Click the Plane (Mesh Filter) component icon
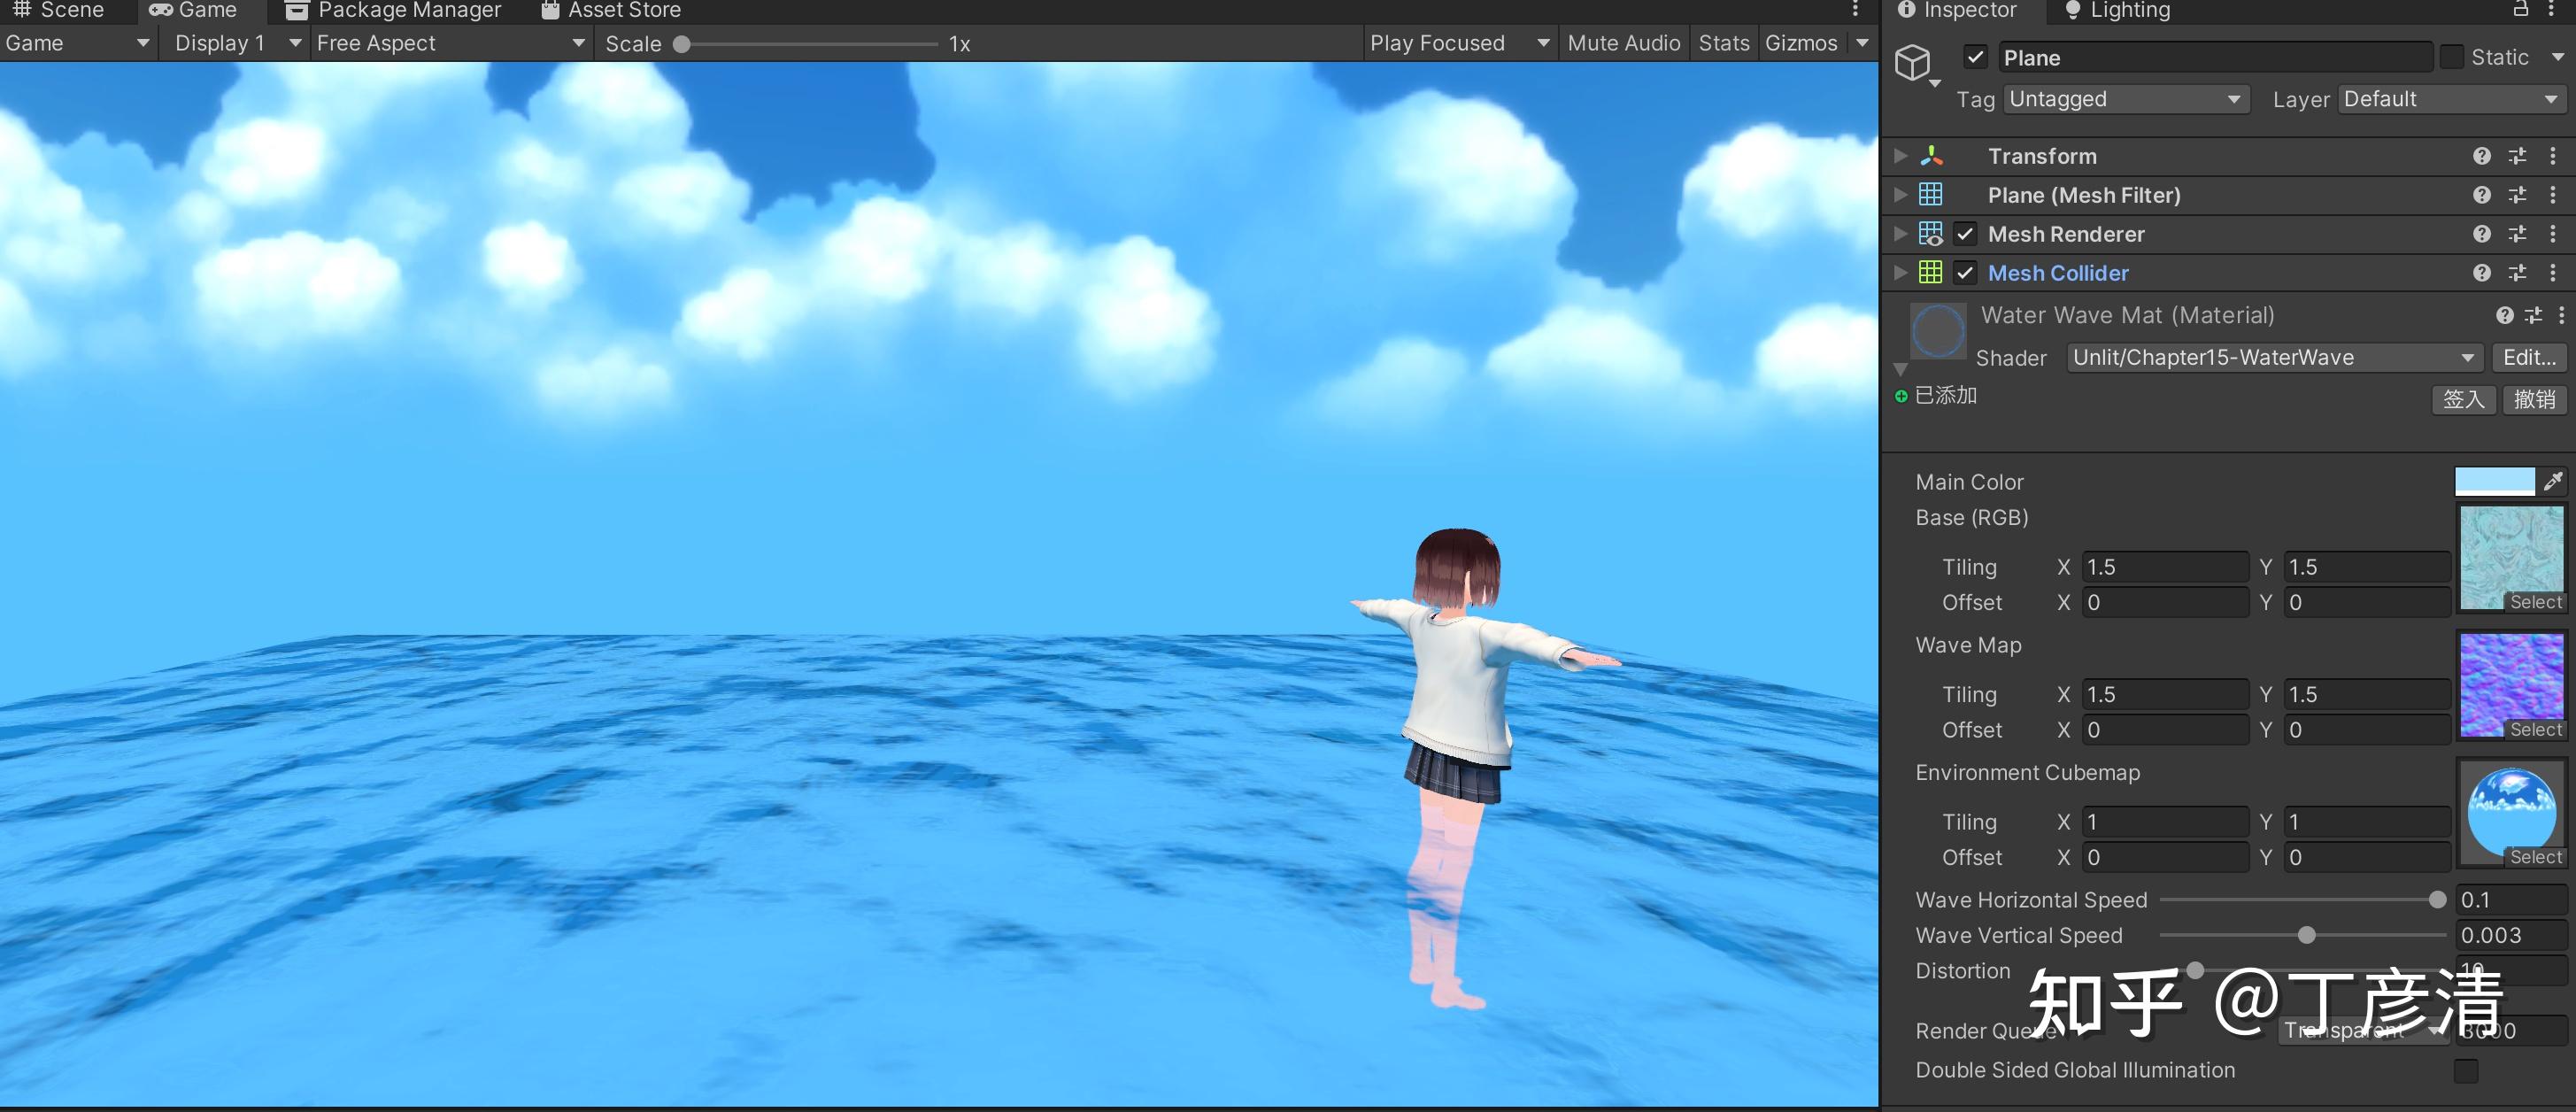 [x=1931, y=194]
